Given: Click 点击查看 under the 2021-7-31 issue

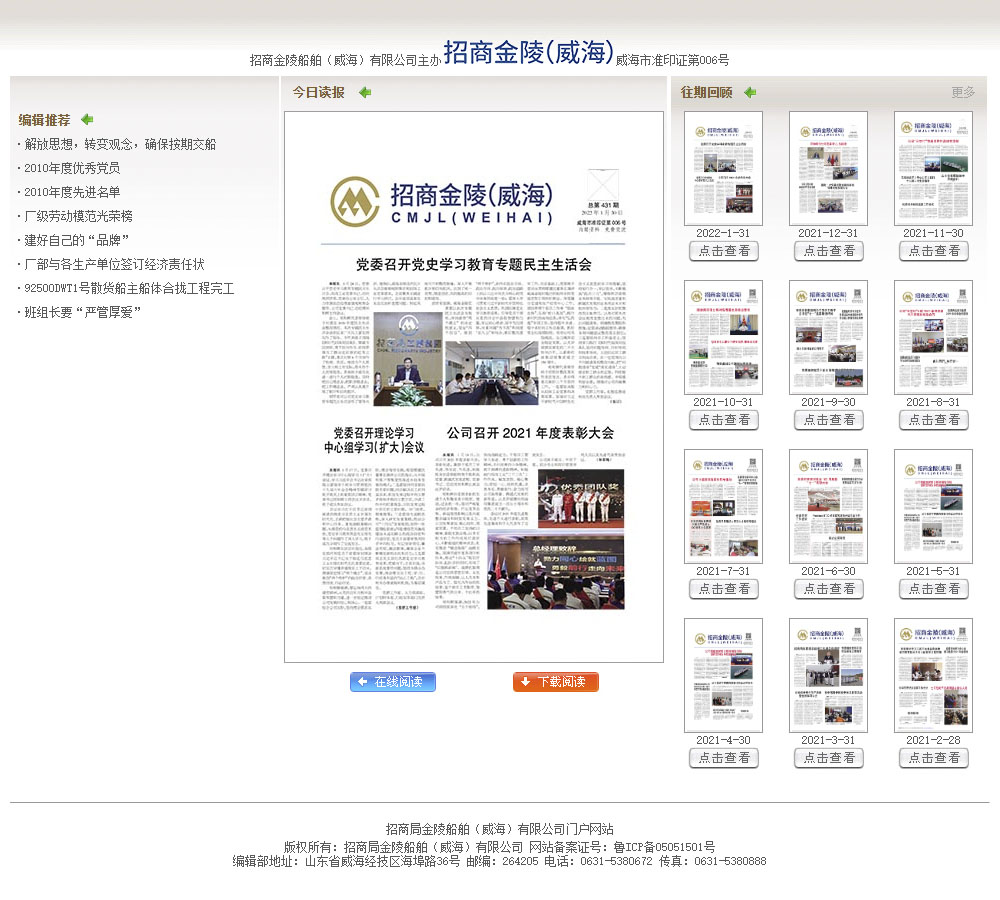Looking at the screenshot, I should (724, 589).
